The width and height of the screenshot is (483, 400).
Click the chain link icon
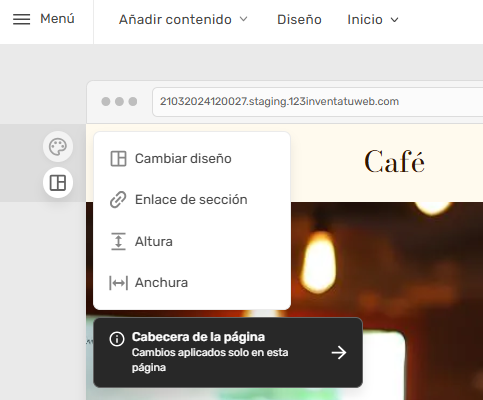pos(118,200)
